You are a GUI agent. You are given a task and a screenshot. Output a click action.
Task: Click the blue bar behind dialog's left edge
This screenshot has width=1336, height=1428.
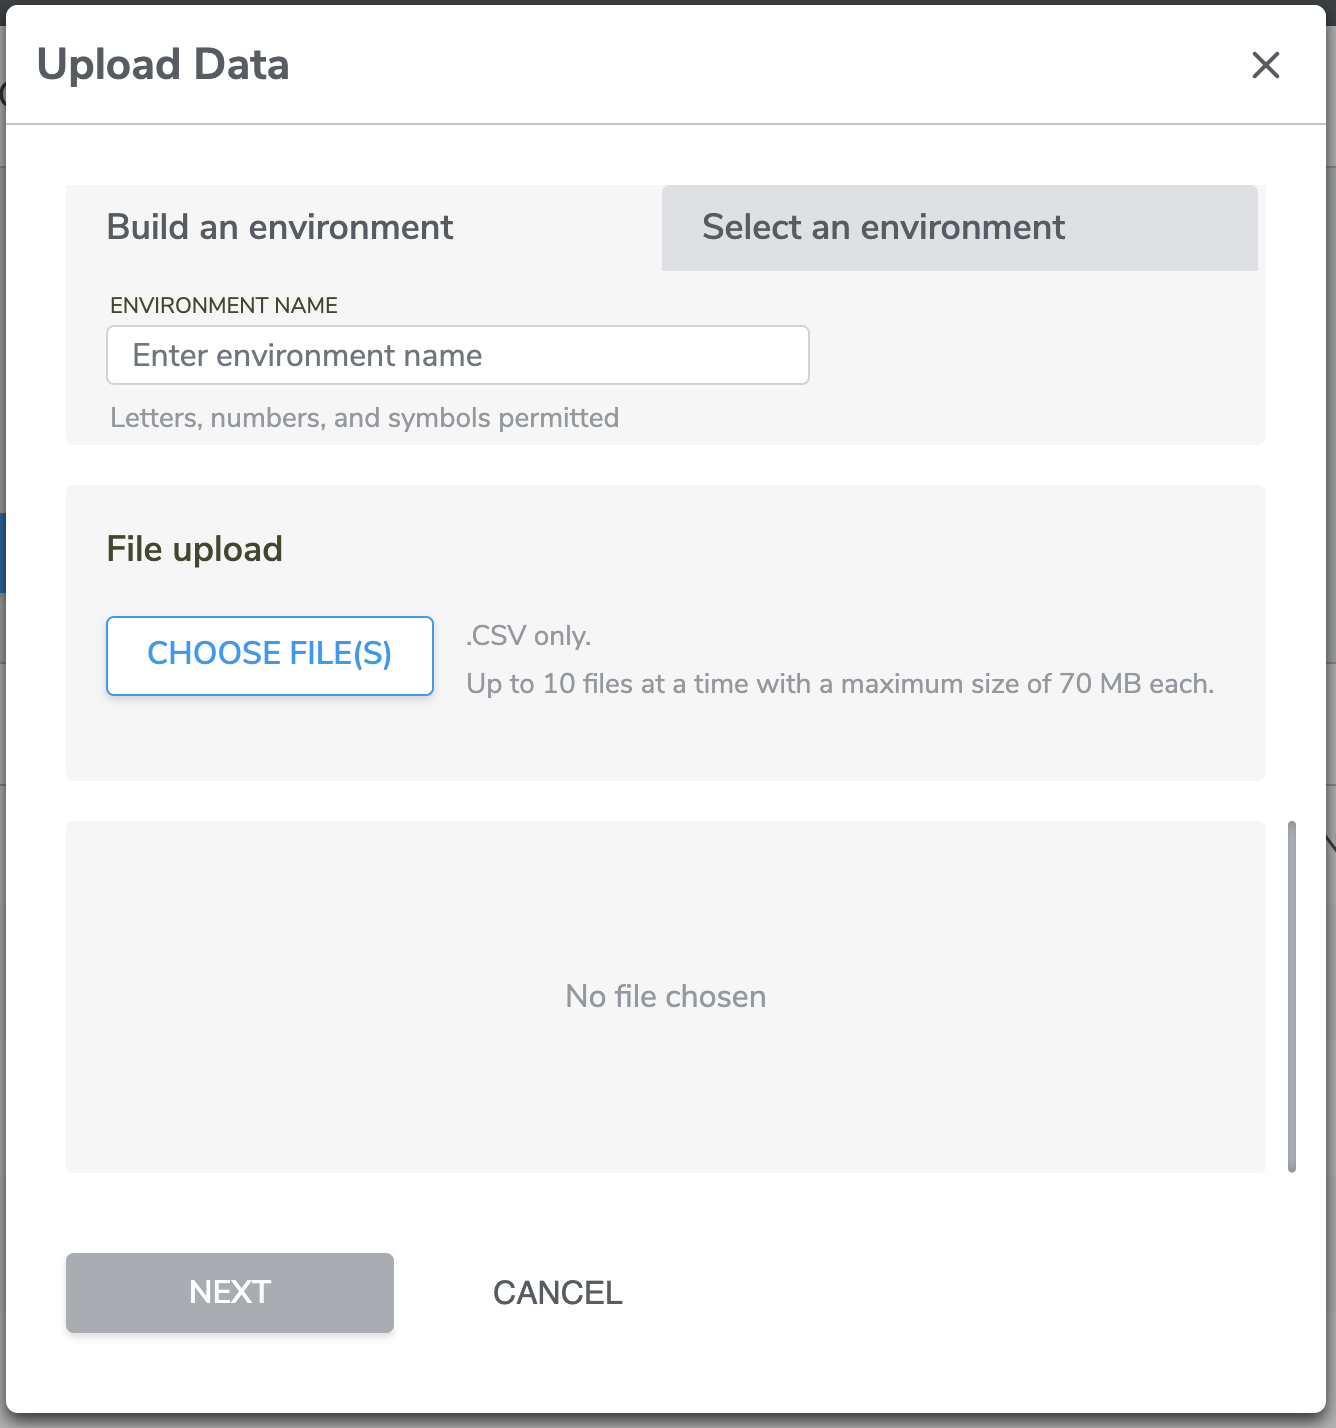click(3, 552)
